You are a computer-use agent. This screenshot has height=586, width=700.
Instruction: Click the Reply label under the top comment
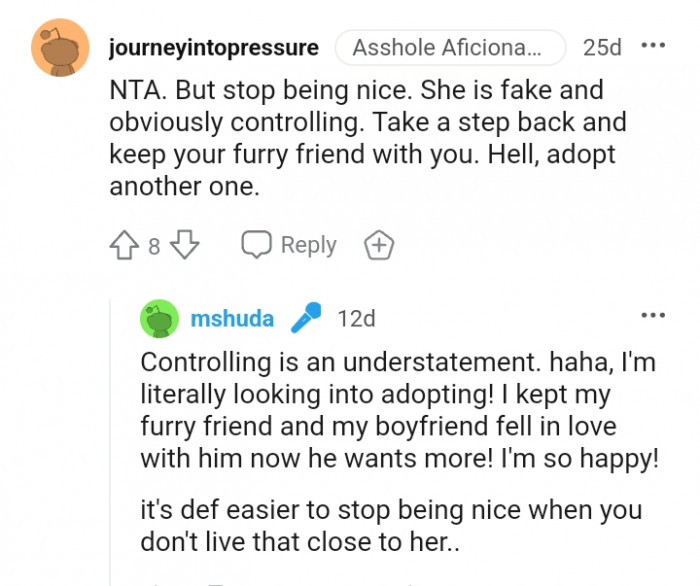click(308, 245)
